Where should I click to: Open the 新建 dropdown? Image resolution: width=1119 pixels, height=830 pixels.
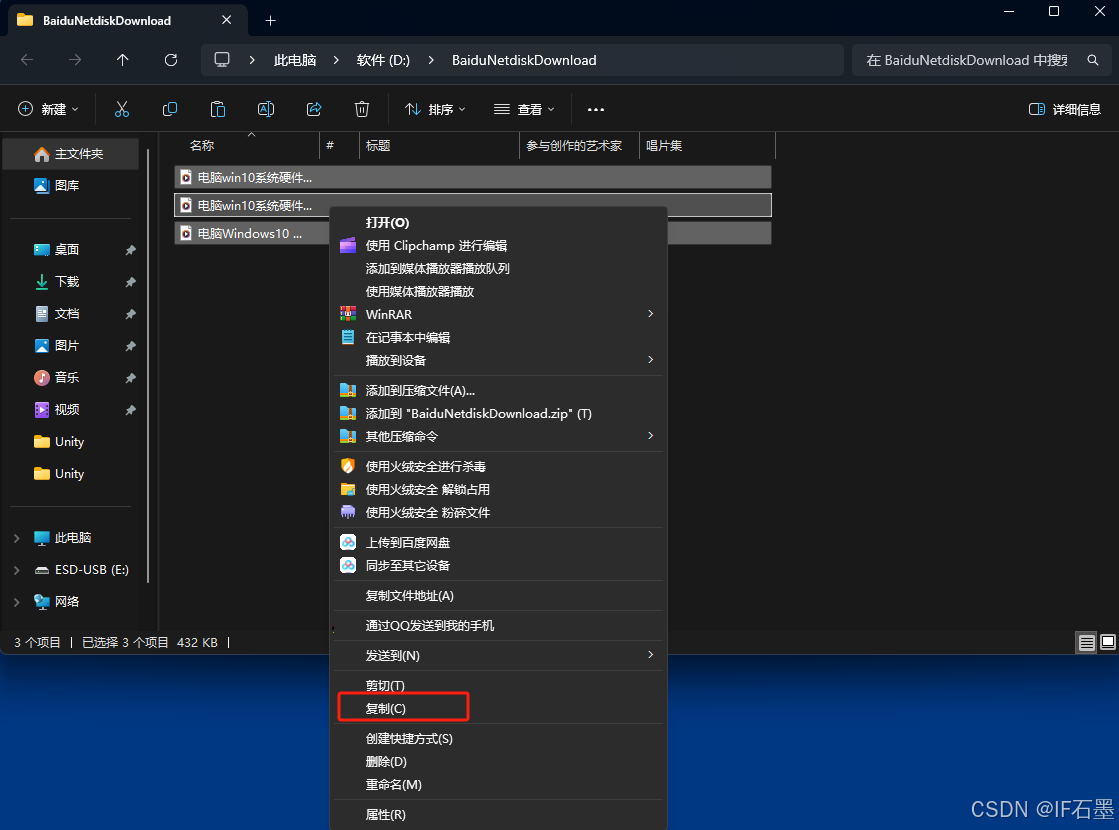47,109
